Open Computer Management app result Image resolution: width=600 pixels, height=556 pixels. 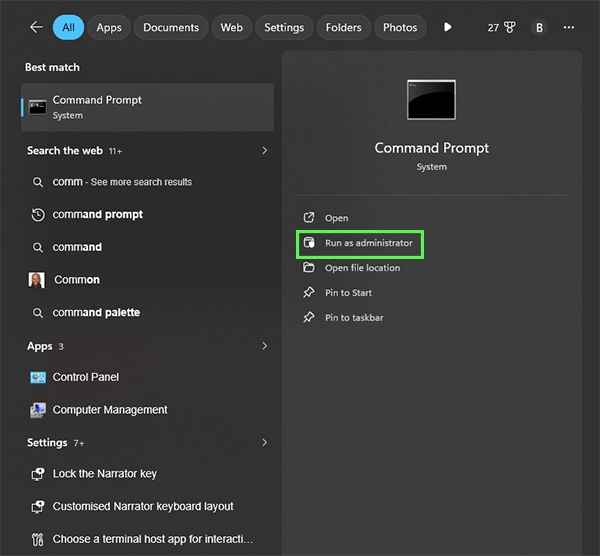click(x=147, y=410)
